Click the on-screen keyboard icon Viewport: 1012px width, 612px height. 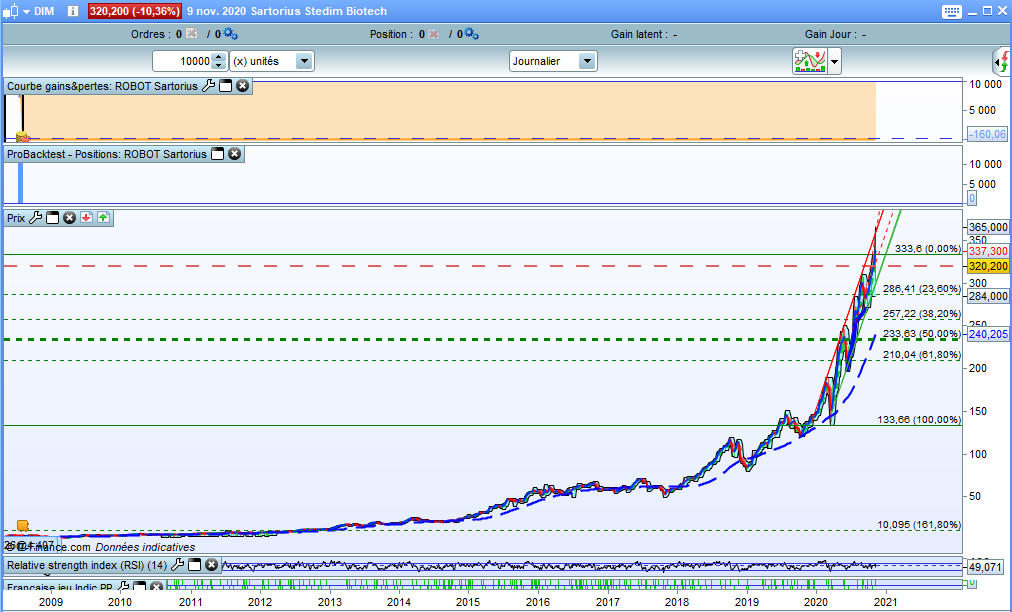(951, 11)
